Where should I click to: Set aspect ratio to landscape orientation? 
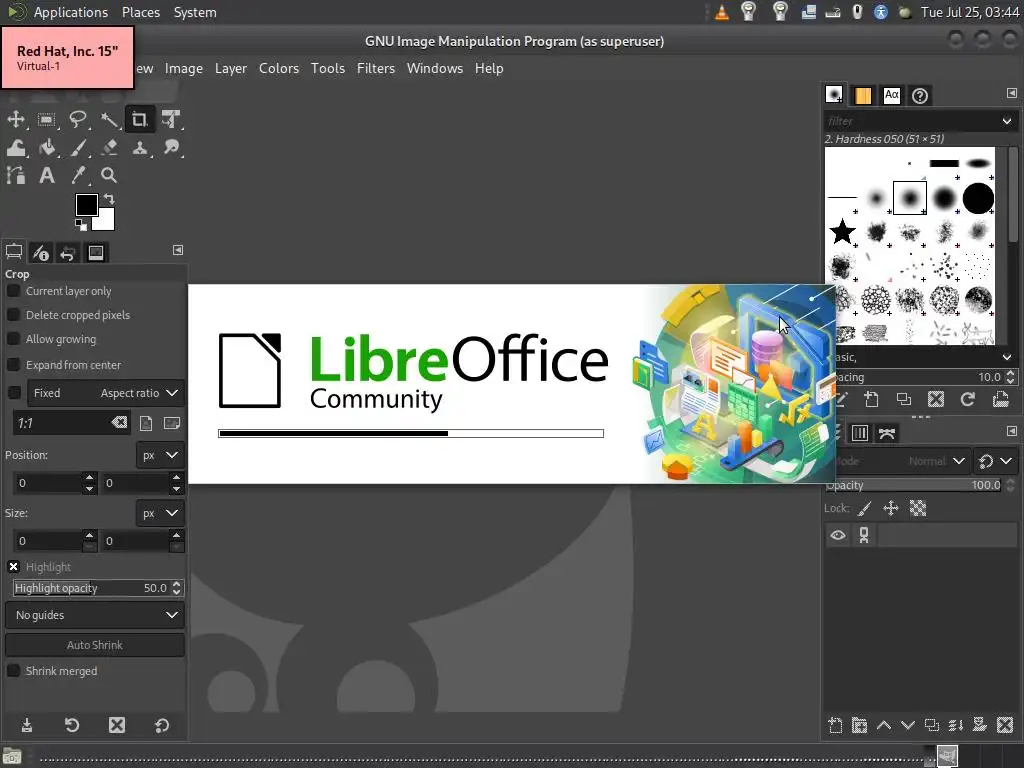tap(172, 423)
